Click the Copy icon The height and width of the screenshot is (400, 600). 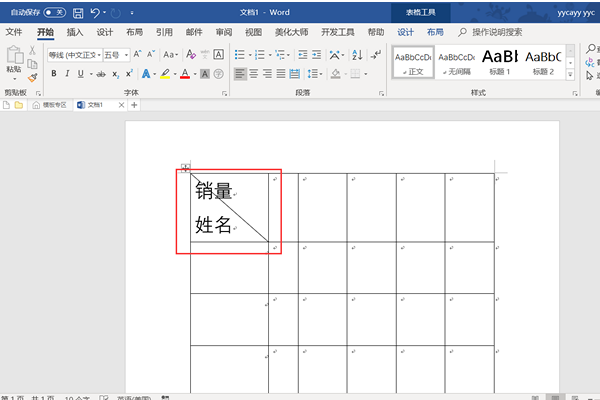(33, 64)
